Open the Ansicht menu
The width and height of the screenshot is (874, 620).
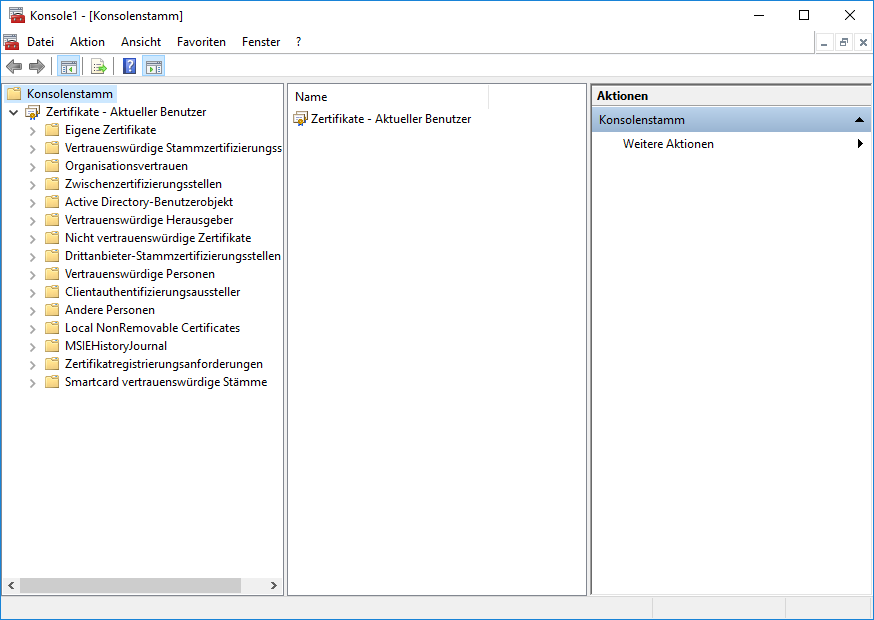[140, 42]
